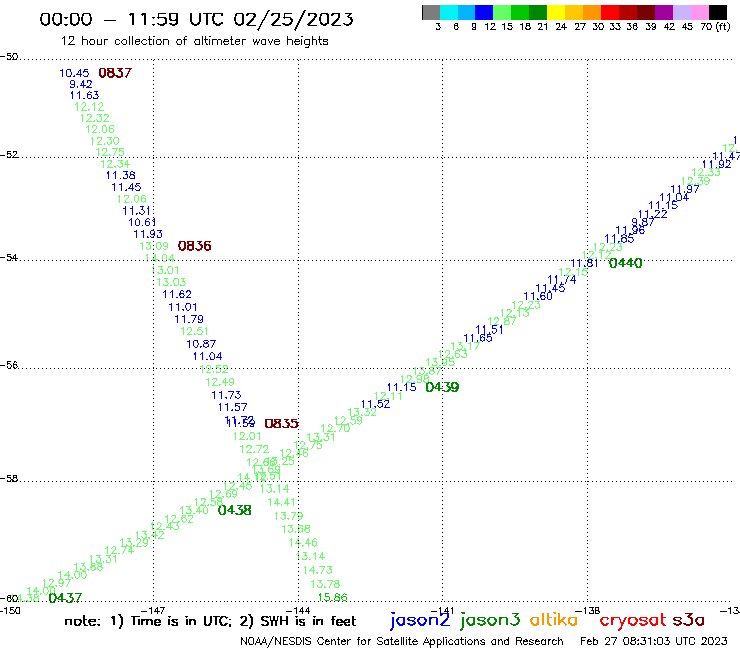Click the wave height value 11.73

tap(226, 395)
